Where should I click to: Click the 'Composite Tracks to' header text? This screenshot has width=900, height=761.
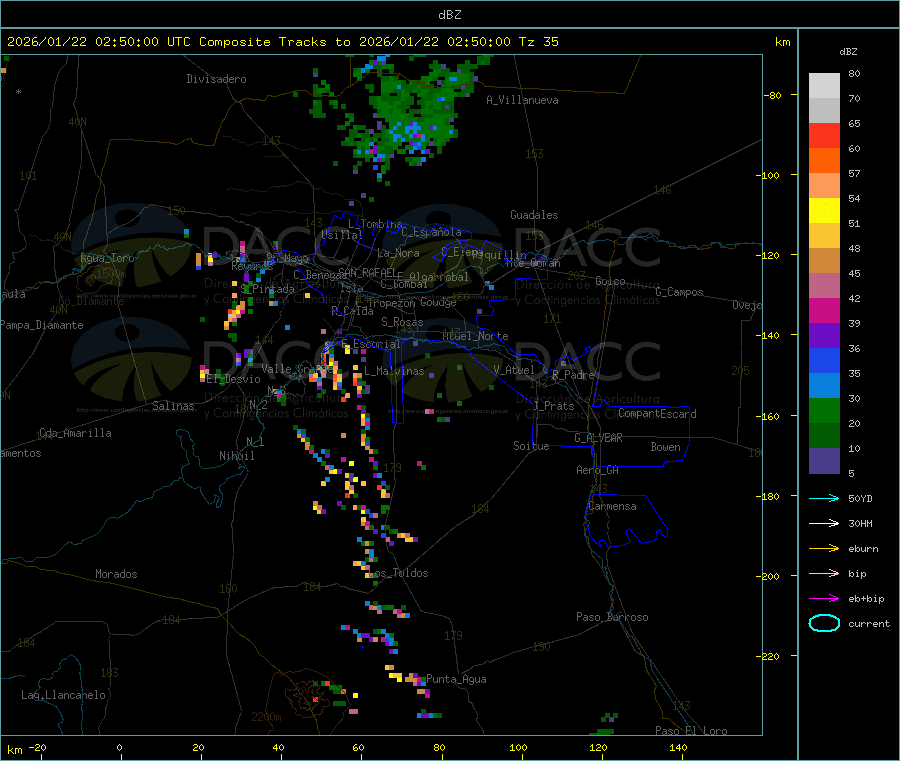coord(275,42)
